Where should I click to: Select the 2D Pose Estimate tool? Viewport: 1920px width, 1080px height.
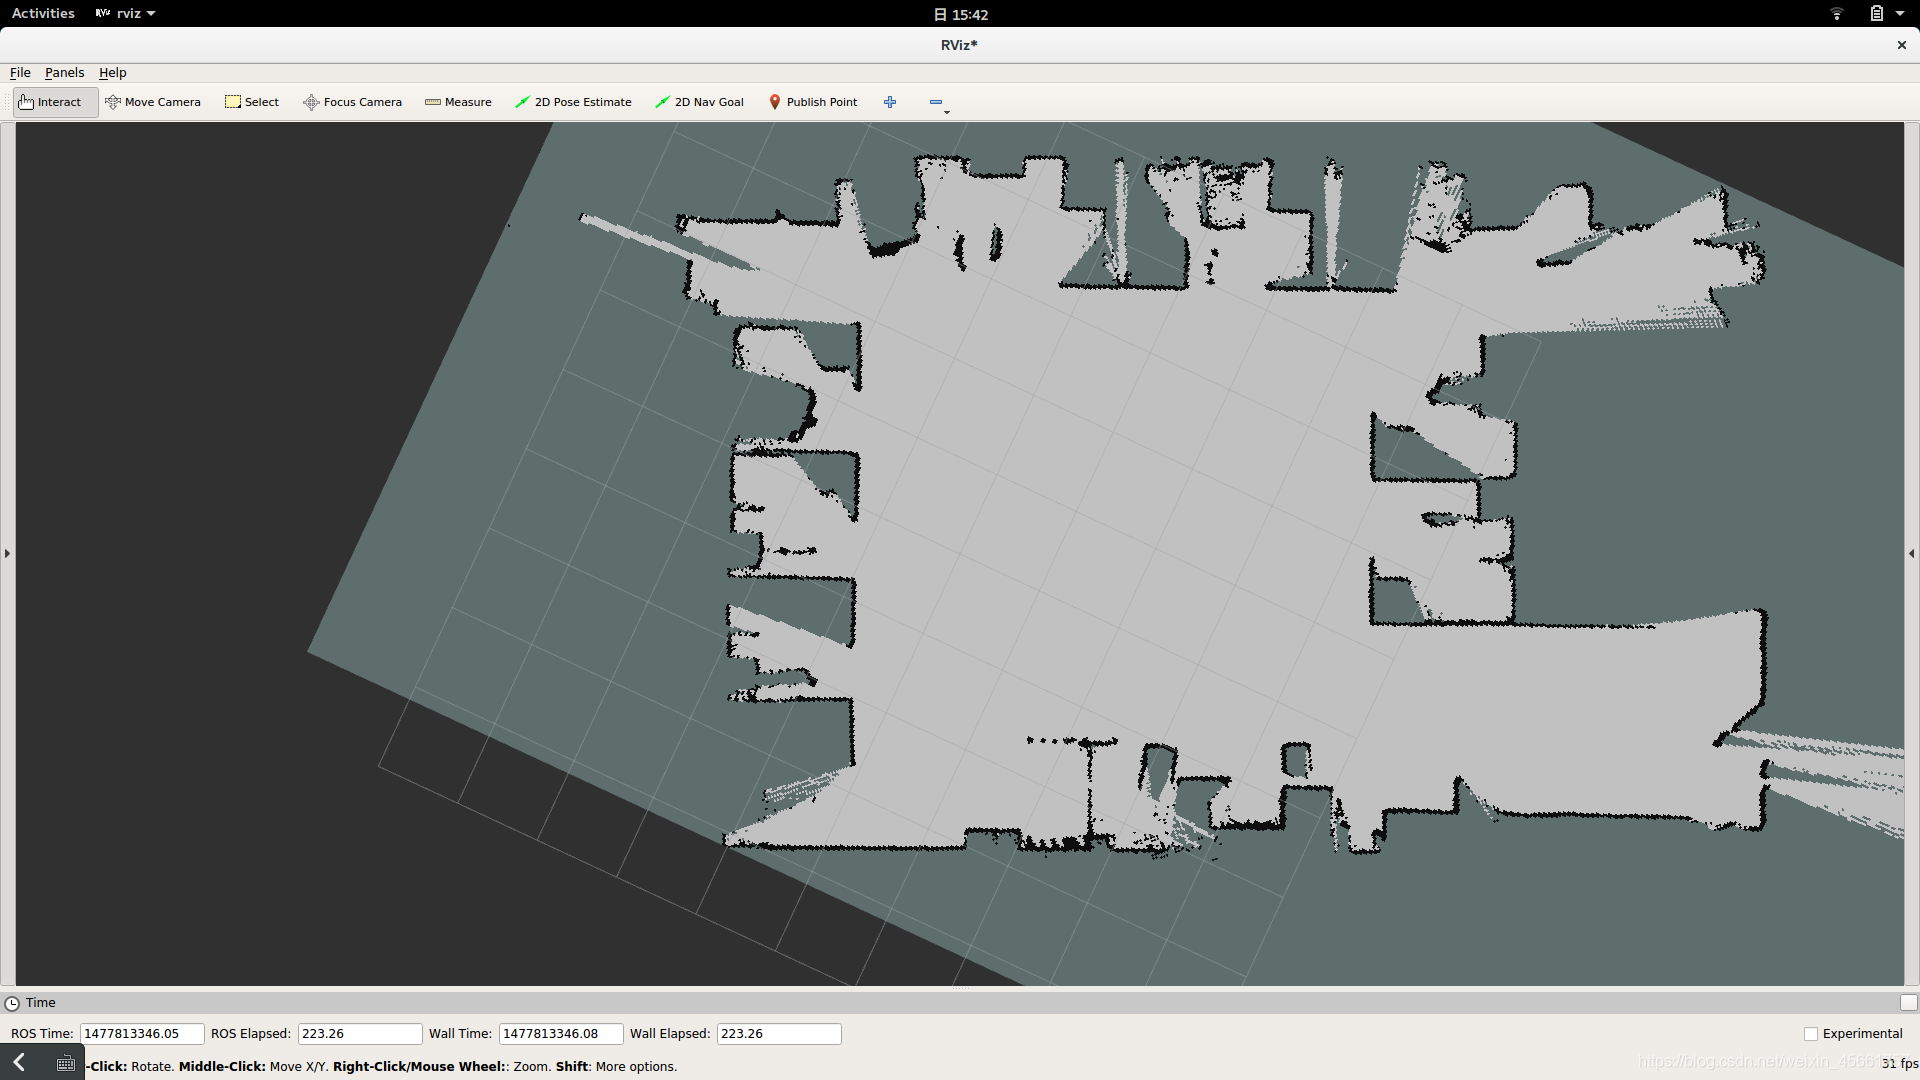click(574, 102)
